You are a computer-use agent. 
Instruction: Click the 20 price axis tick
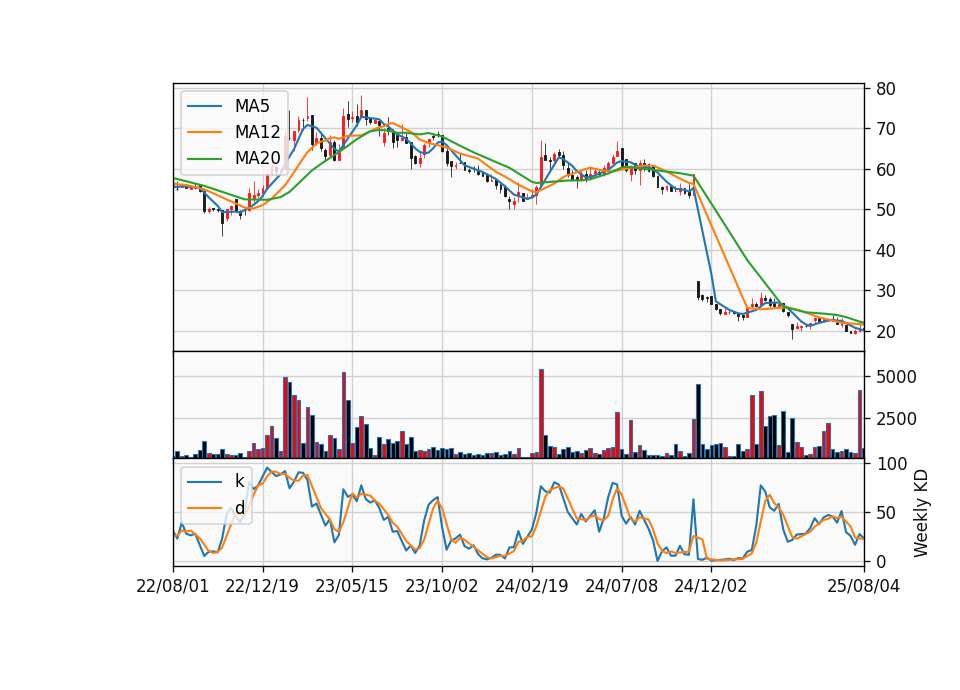pyautogui.click(x=885, y=331)
